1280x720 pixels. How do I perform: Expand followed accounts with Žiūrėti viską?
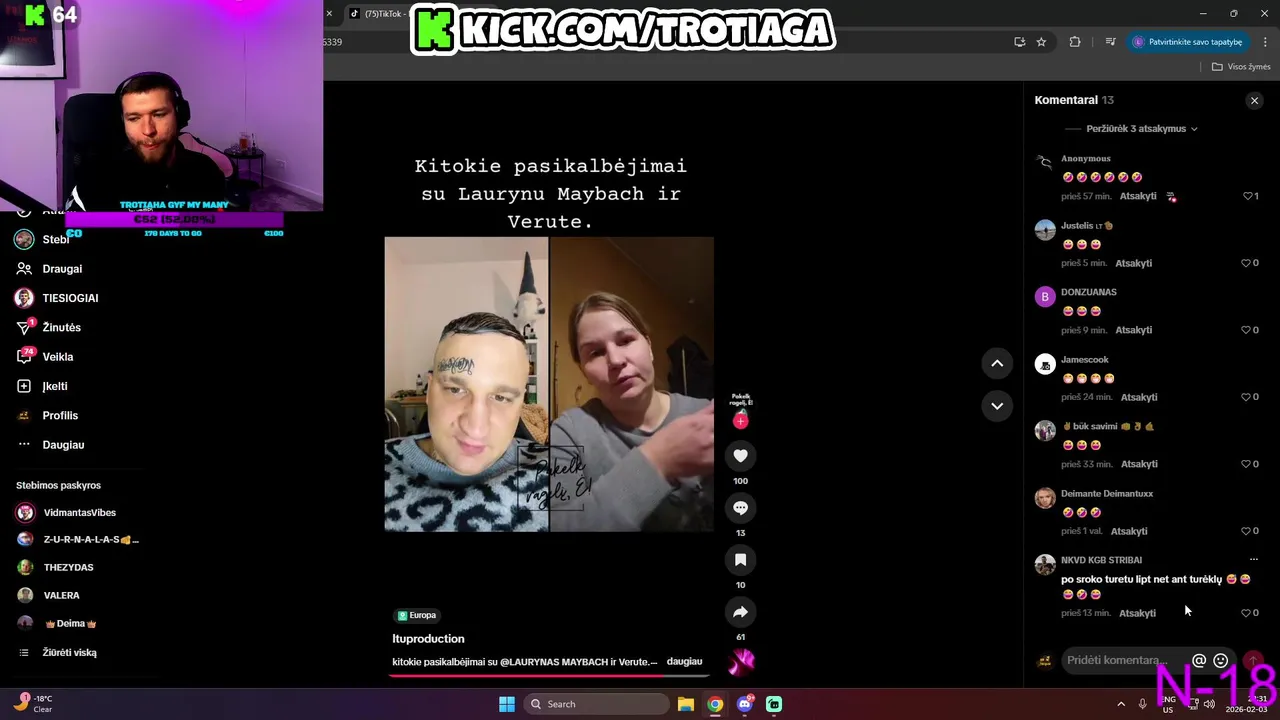(x=69, y=653)
